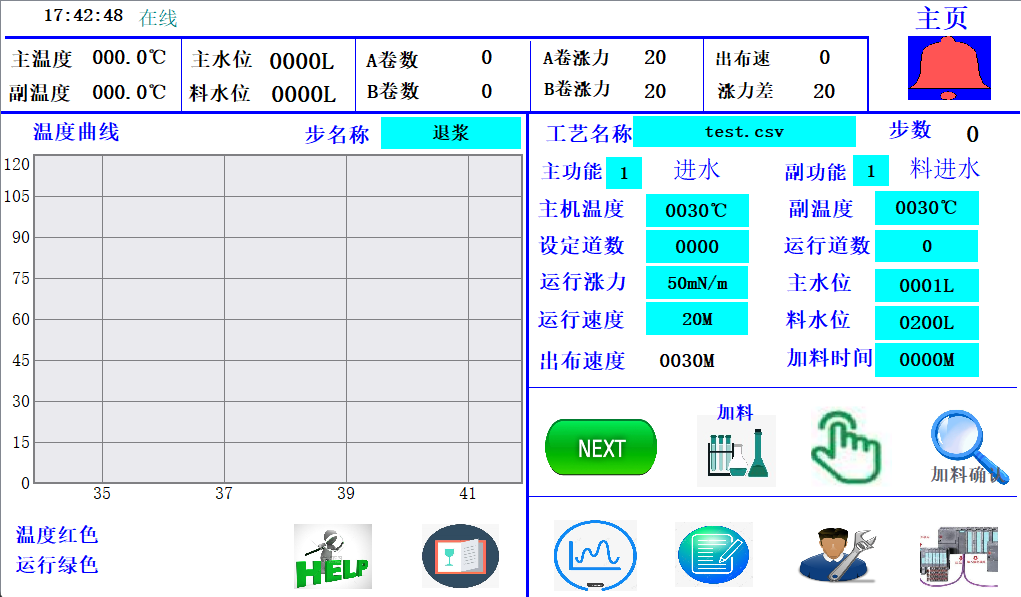
Task: Click the 加料 chemical flask icon
Action: 736,450
